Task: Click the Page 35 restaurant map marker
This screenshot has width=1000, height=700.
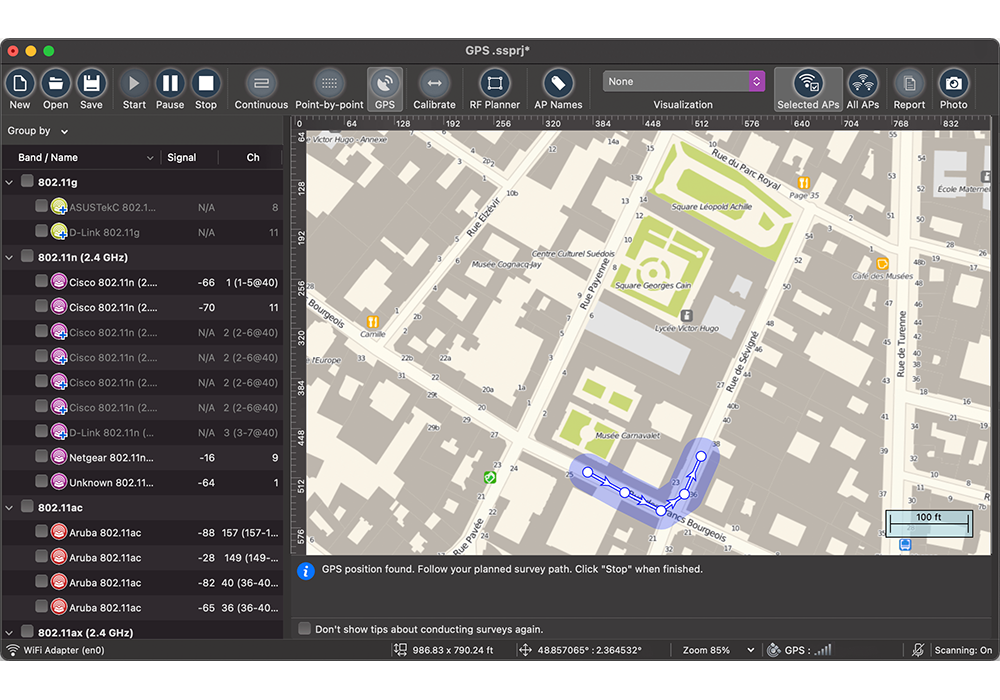Action: coord(804,183)
